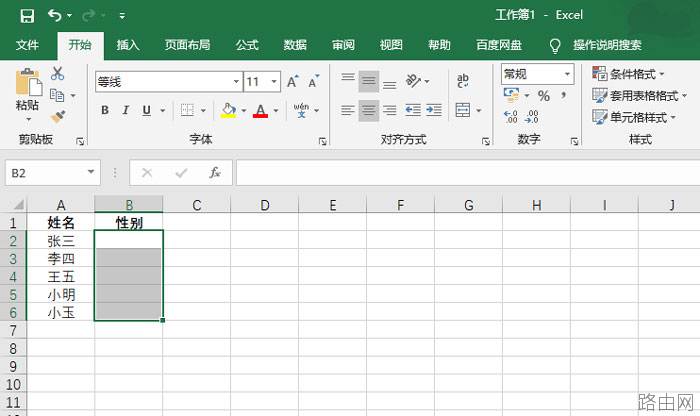Switch to the 帮助 tab
Image resolution: width=700 pixels, height=416 pixels.
[x=439, y=45]
